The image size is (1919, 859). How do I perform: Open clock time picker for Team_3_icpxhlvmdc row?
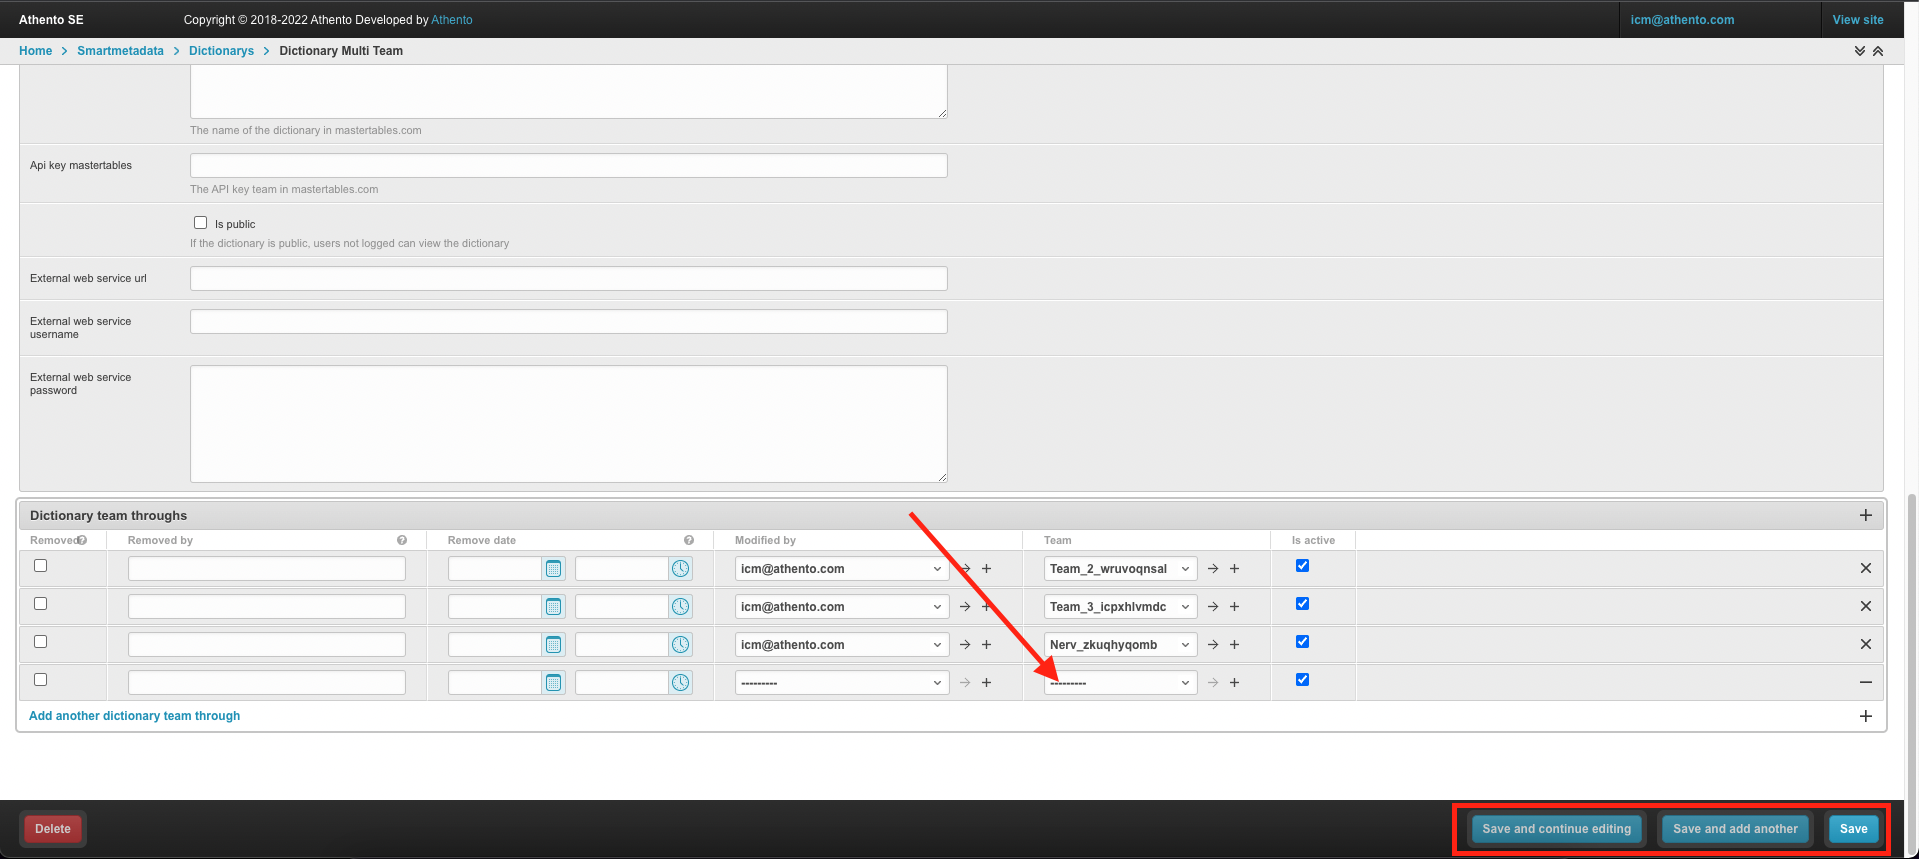click(x=681, y=607)
